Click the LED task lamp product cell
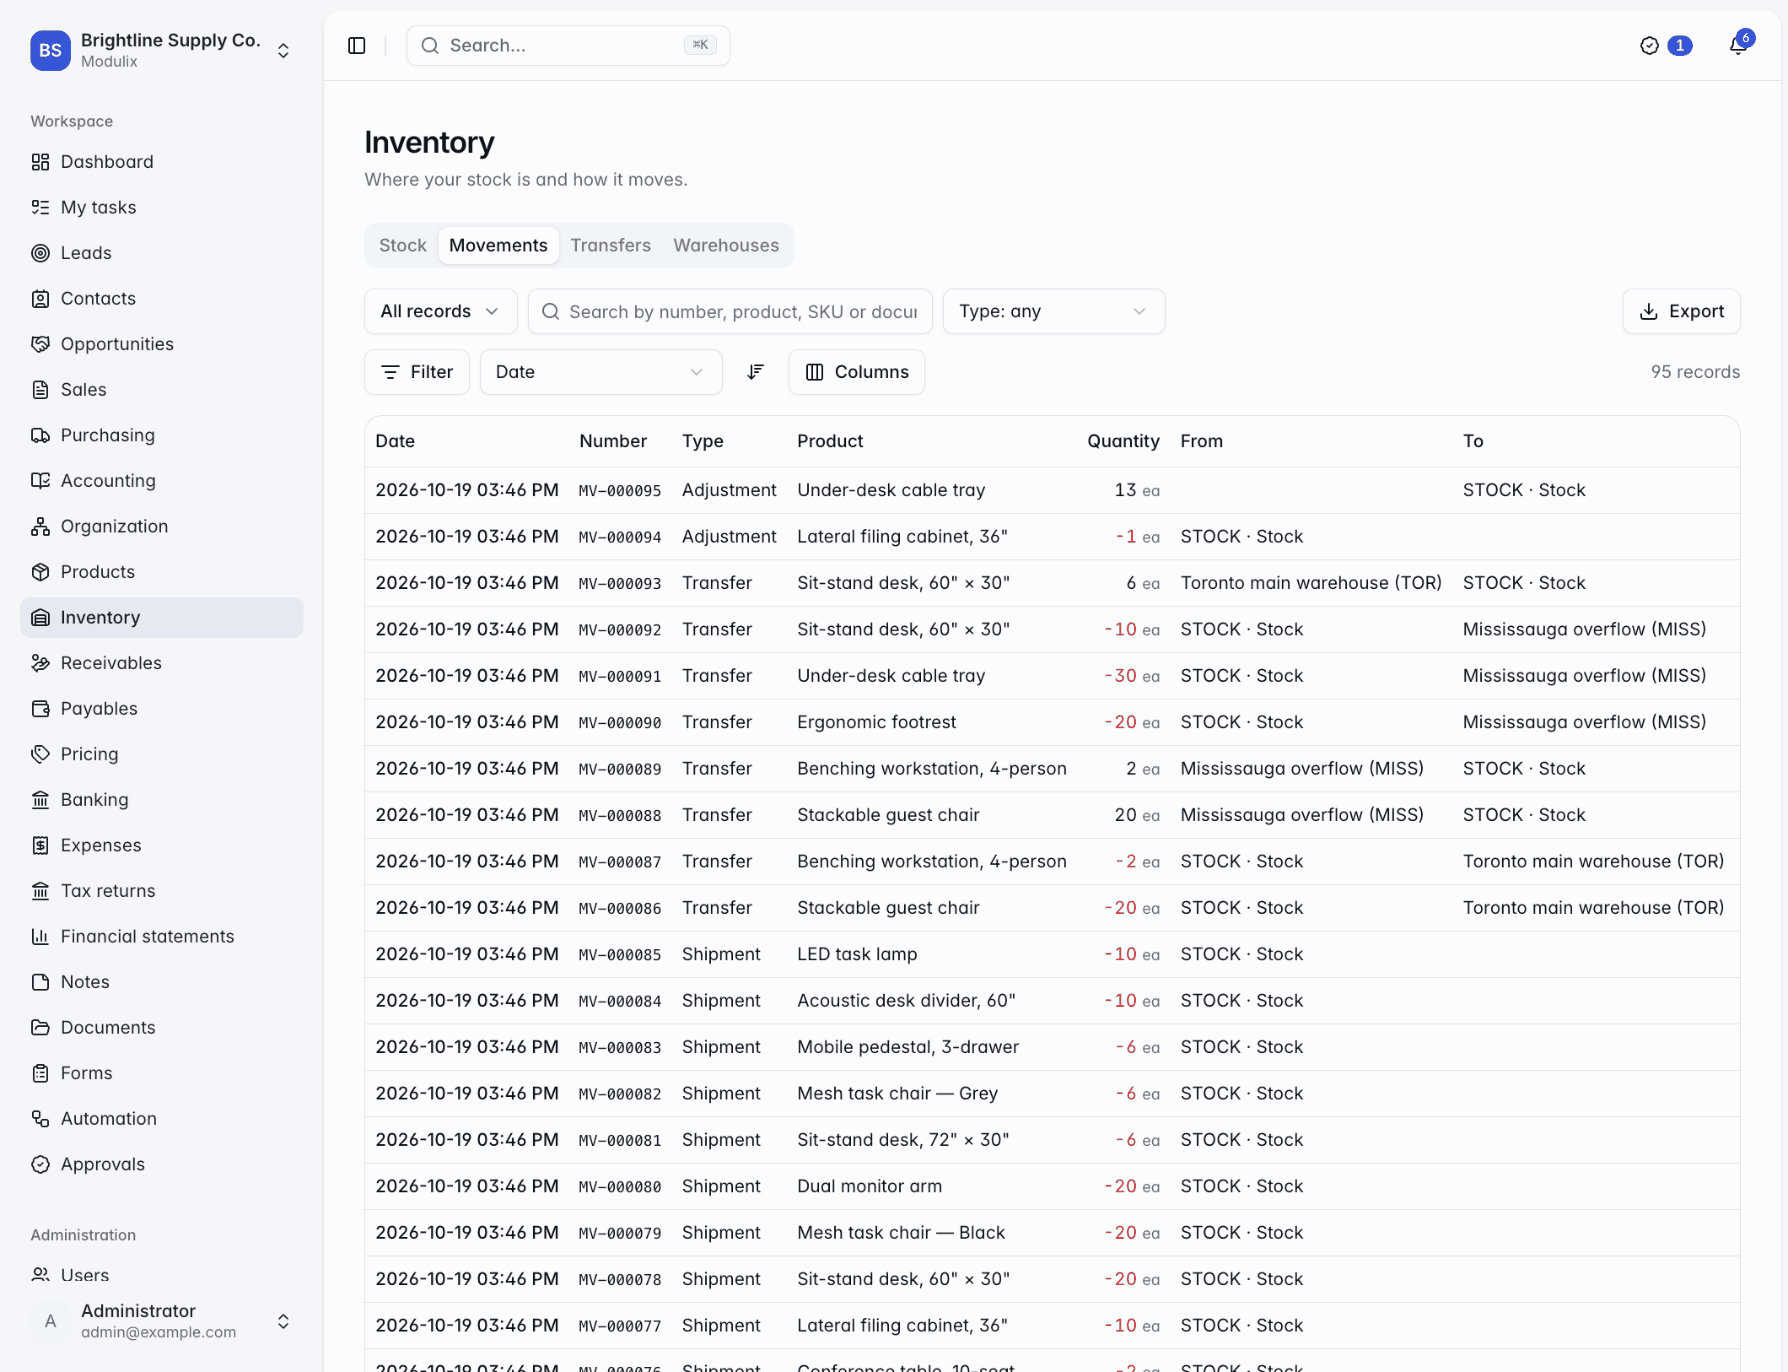The image size is (1788, 1372). tap(857, 954)
